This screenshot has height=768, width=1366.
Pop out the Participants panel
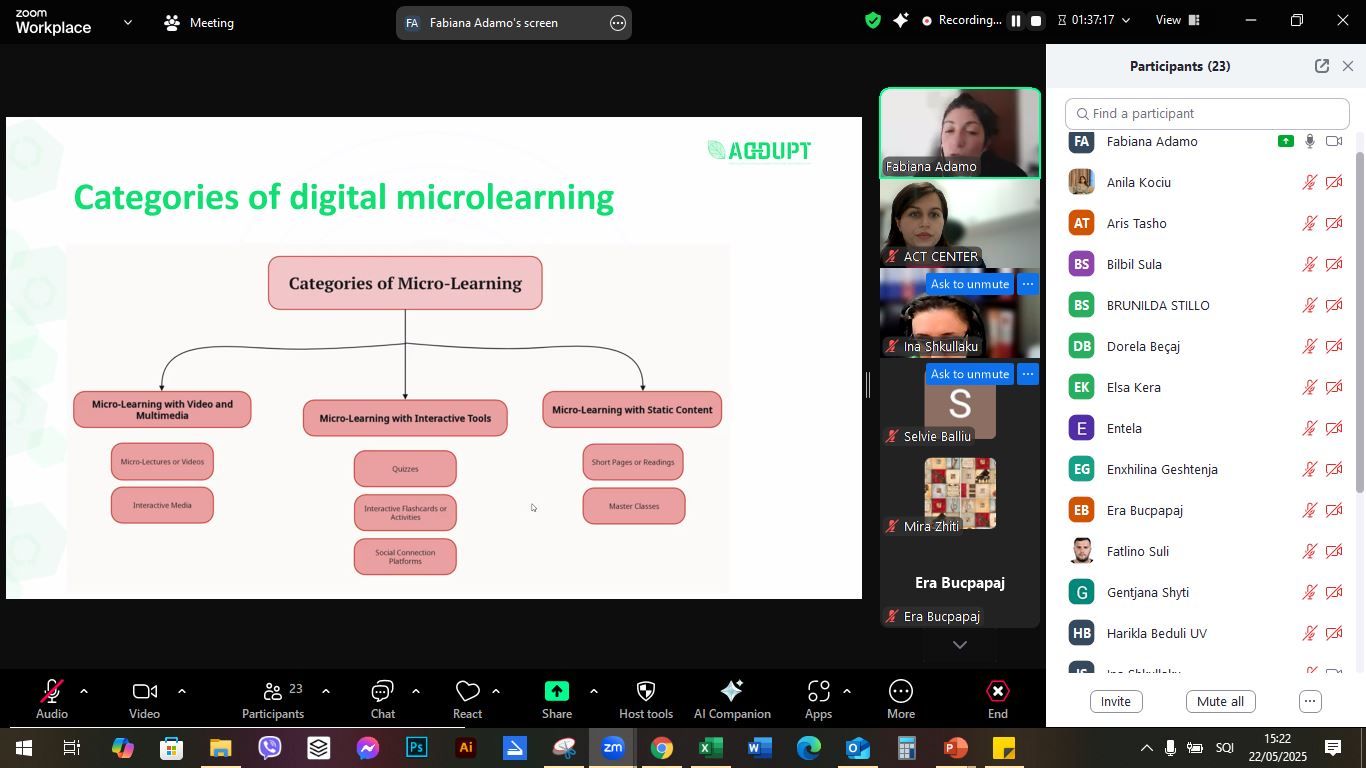(x=1321, y=66)
